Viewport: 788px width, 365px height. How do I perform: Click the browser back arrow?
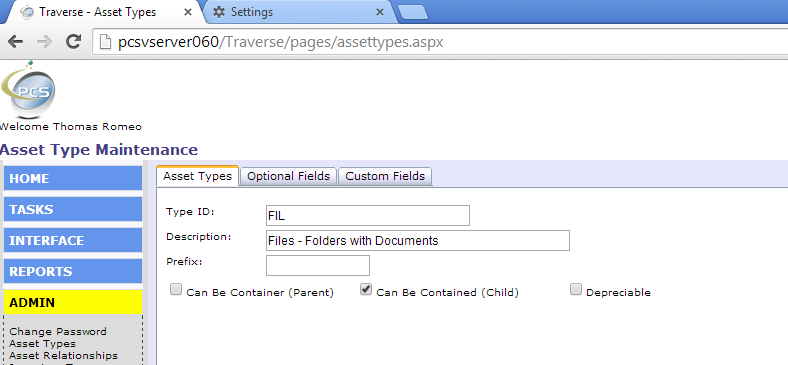16,42
